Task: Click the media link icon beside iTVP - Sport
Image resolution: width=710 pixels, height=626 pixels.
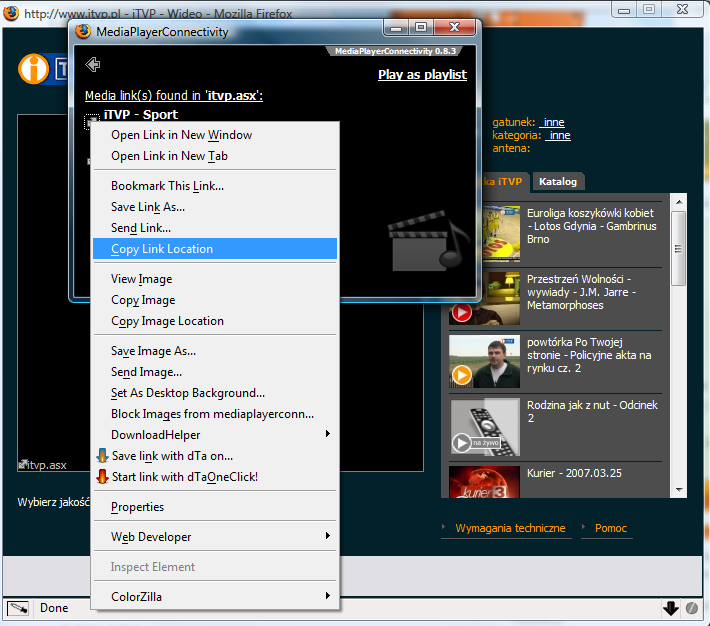Action: click(x=93, y=121)
